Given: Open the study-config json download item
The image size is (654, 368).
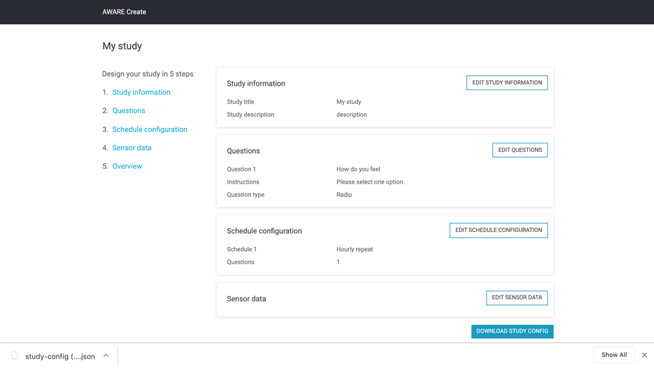Looking at the screenshot, I should click(x=60, y=356).
